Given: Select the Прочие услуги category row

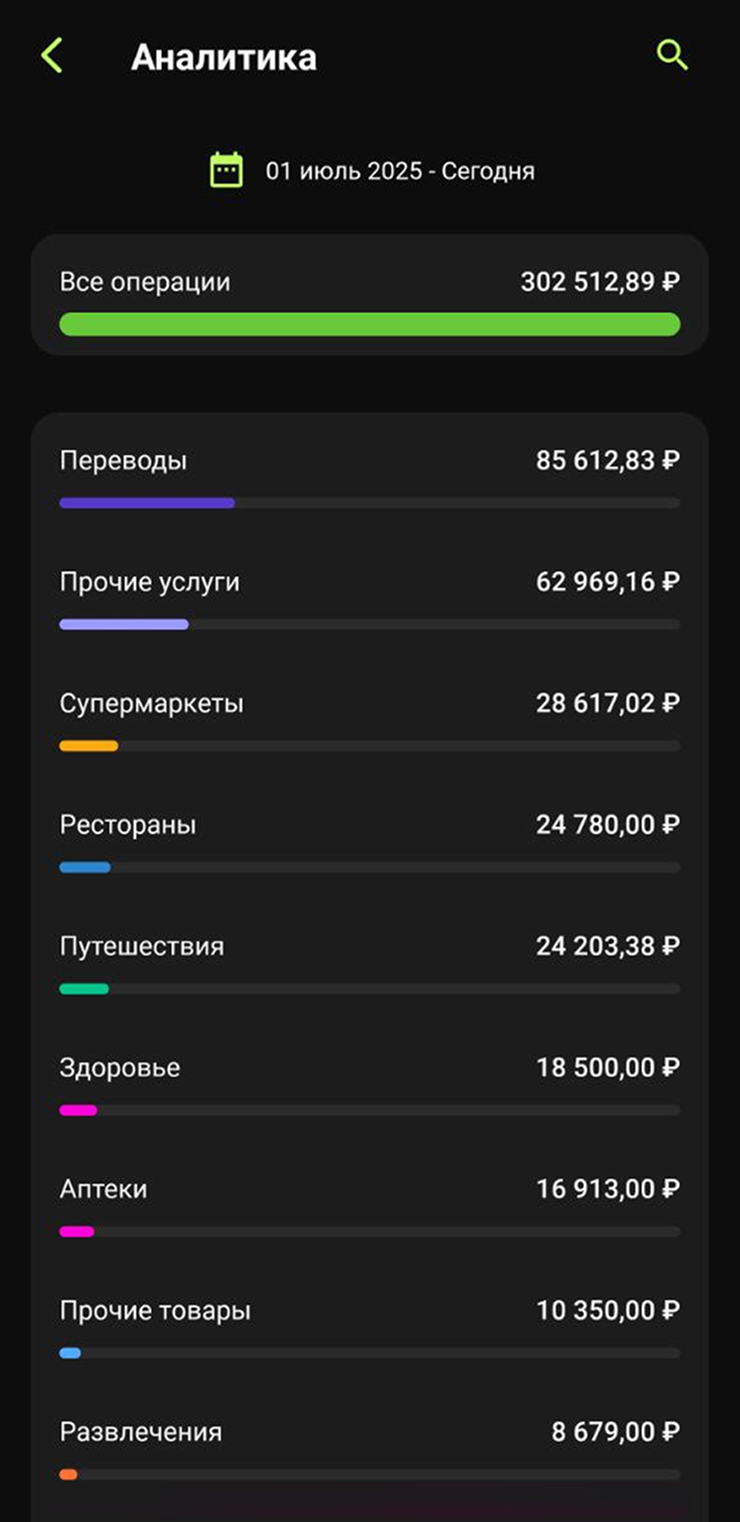Looking at the screenshot, I should tap(370, 598).
